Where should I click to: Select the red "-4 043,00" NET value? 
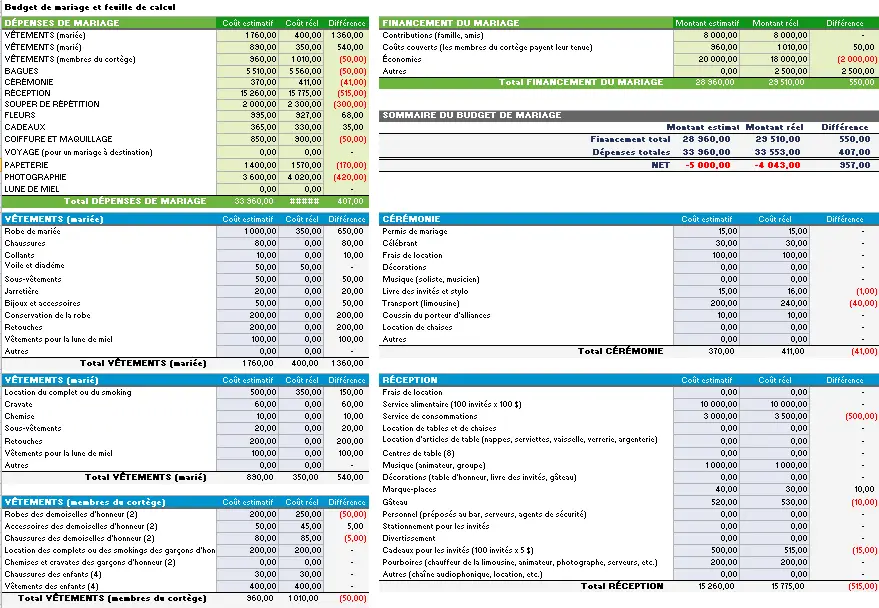pos(778,165)
